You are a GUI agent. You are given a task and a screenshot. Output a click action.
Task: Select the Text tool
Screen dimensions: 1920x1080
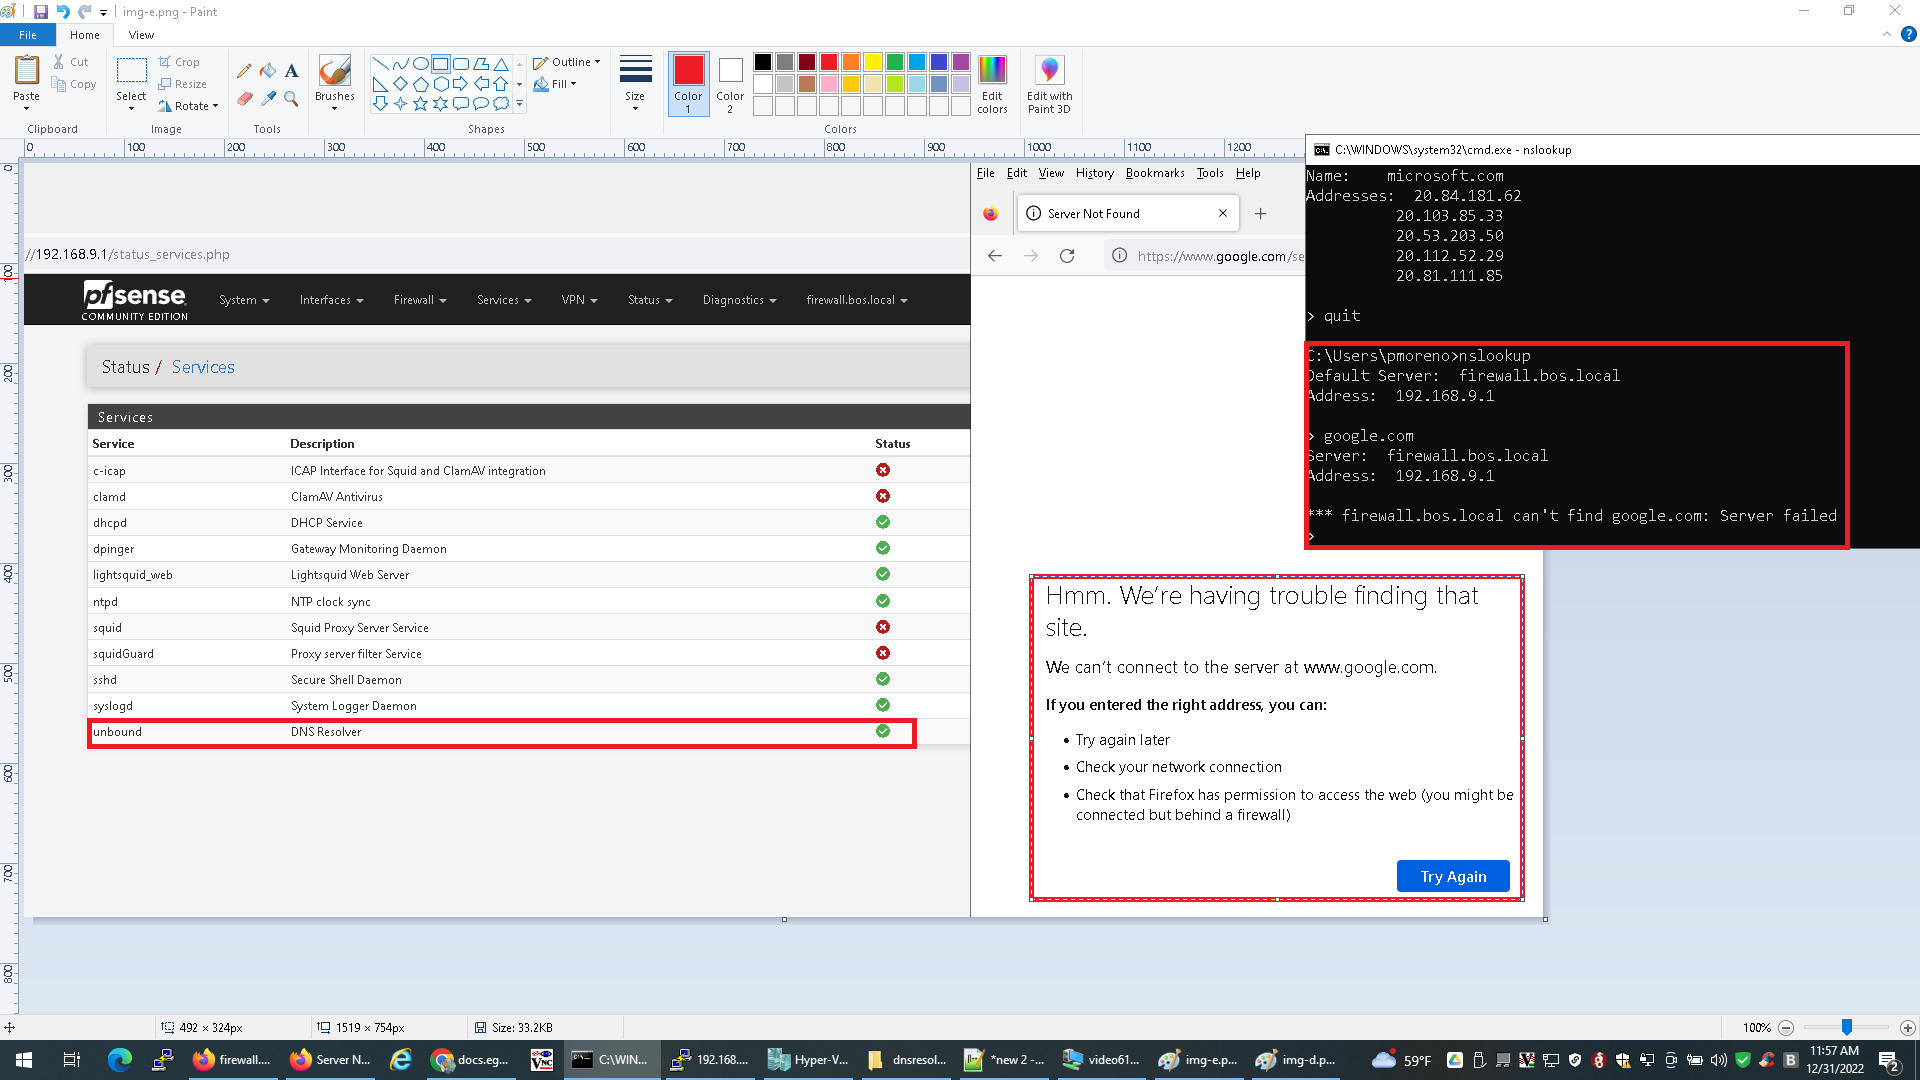tap(291, 71)
